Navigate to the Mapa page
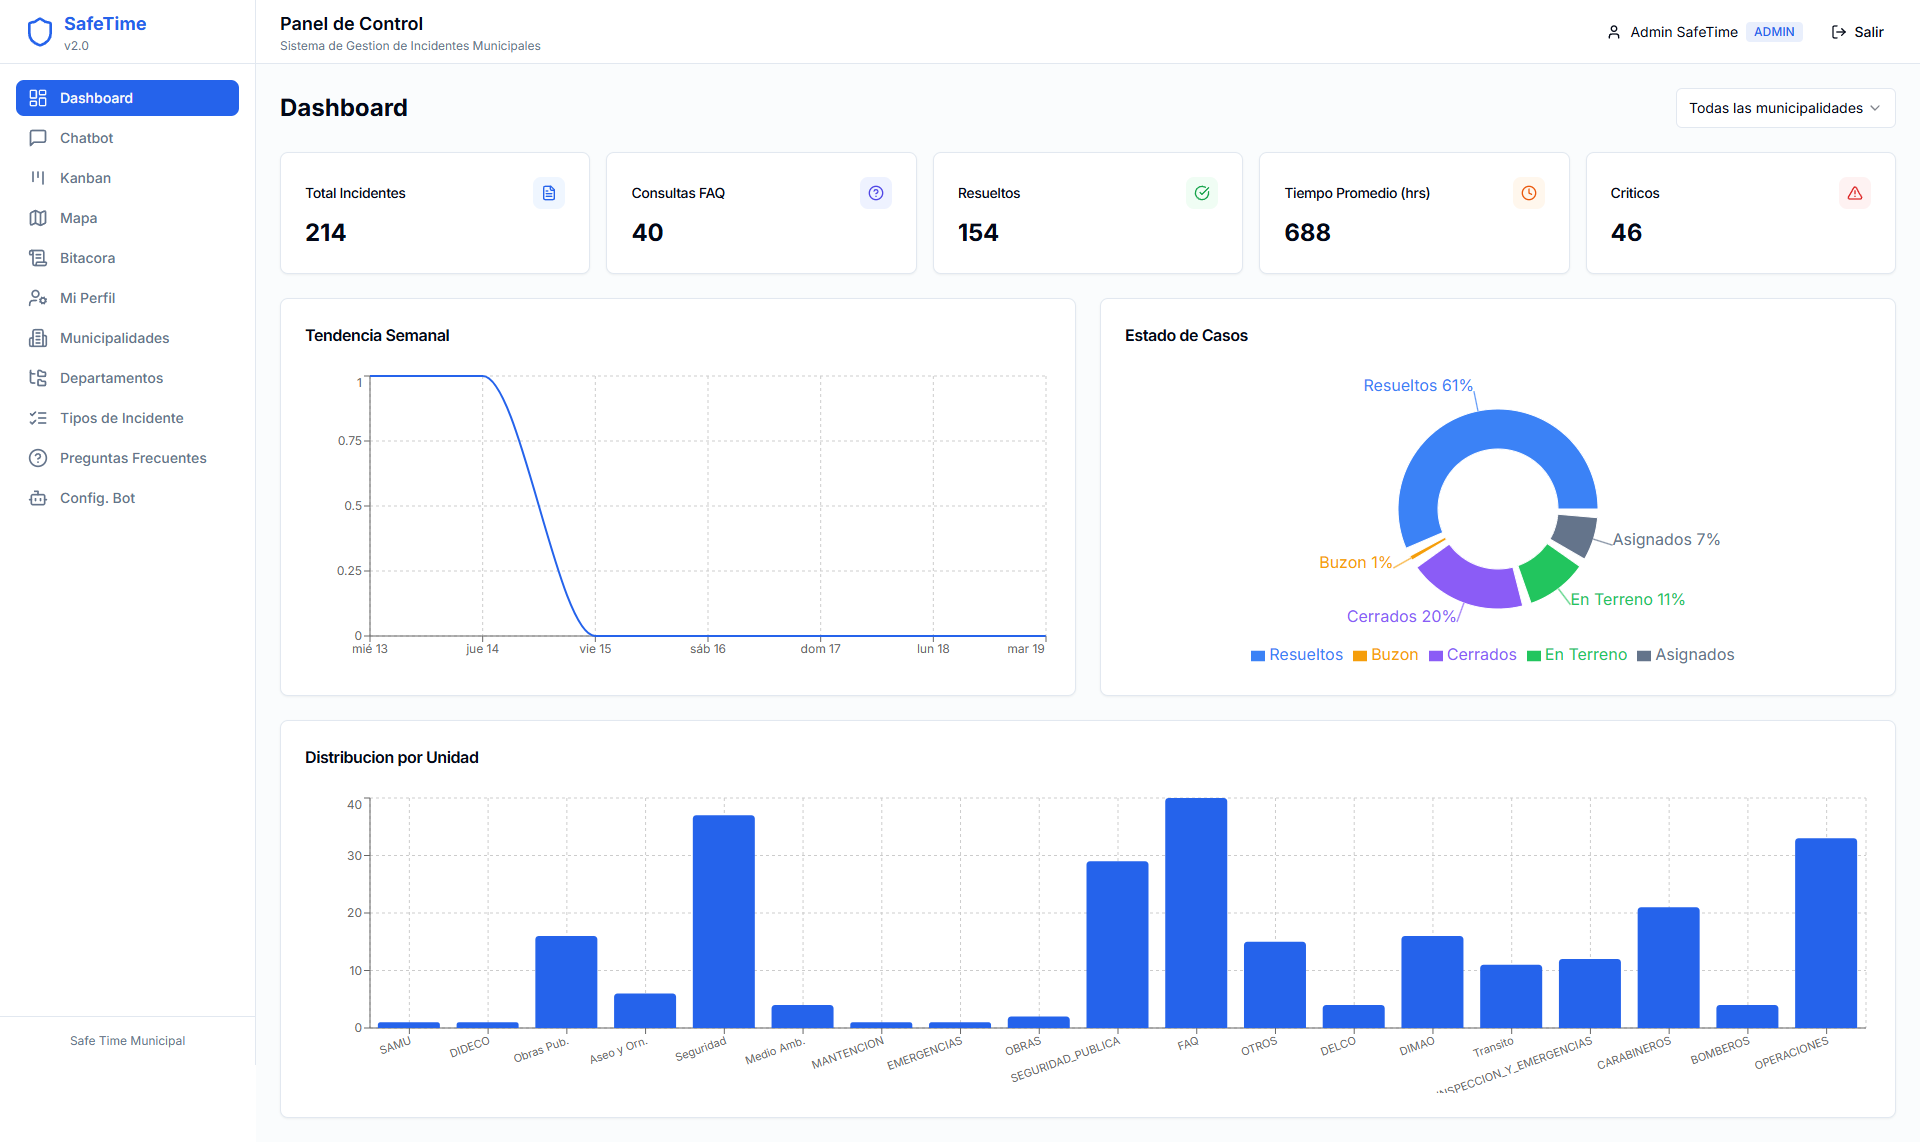The image size is (1920, 1142). pyautogui.click(x=127, y=218)
